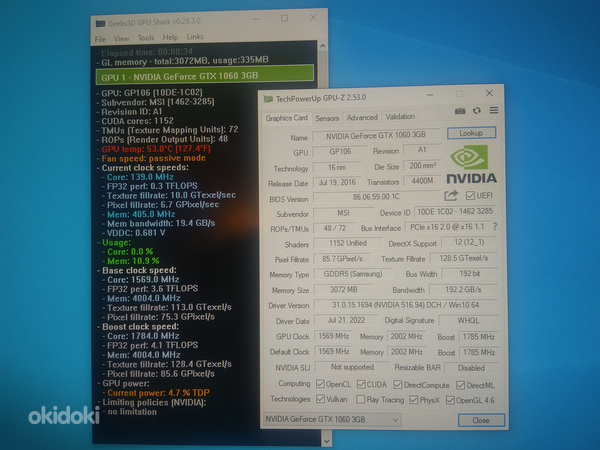This screenshot has width=600, height=450.
Task: Open the Links menu in GPU Shark
Action: click(x=195, y=36)
